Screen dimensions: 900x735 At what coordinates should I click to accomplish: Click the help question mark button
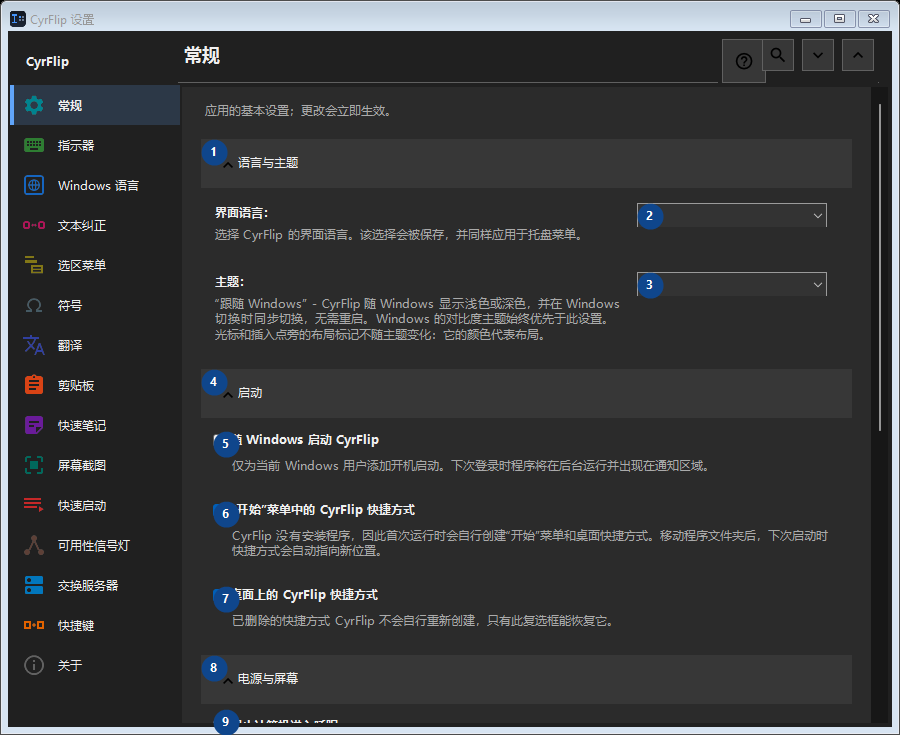point(743,61)
